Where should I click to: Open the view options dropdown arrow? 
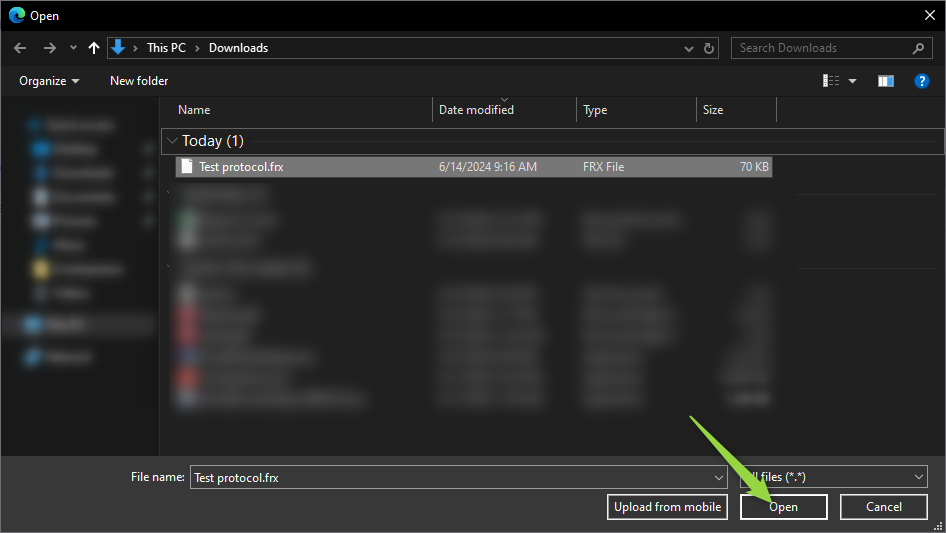[x=853, y=81]
